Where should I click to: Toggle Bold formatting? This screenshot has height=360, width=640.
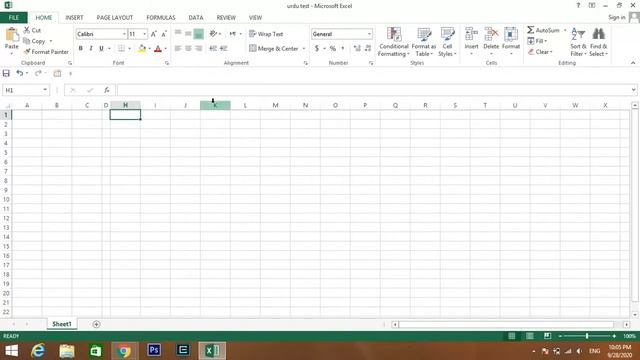(80, 49)
